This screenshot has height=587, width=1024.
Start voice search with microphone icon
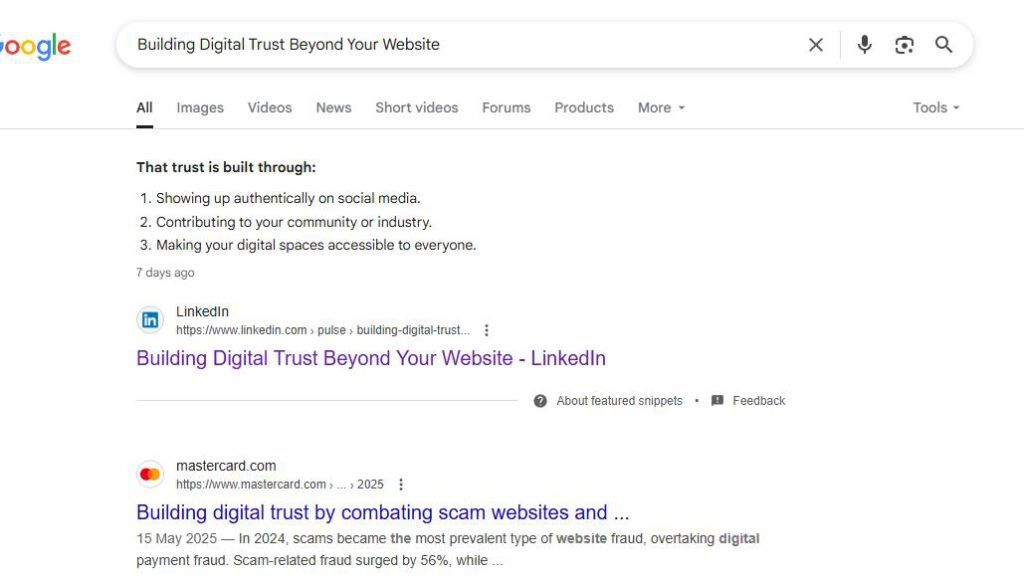pyautogui.click(x=864, y=44)
